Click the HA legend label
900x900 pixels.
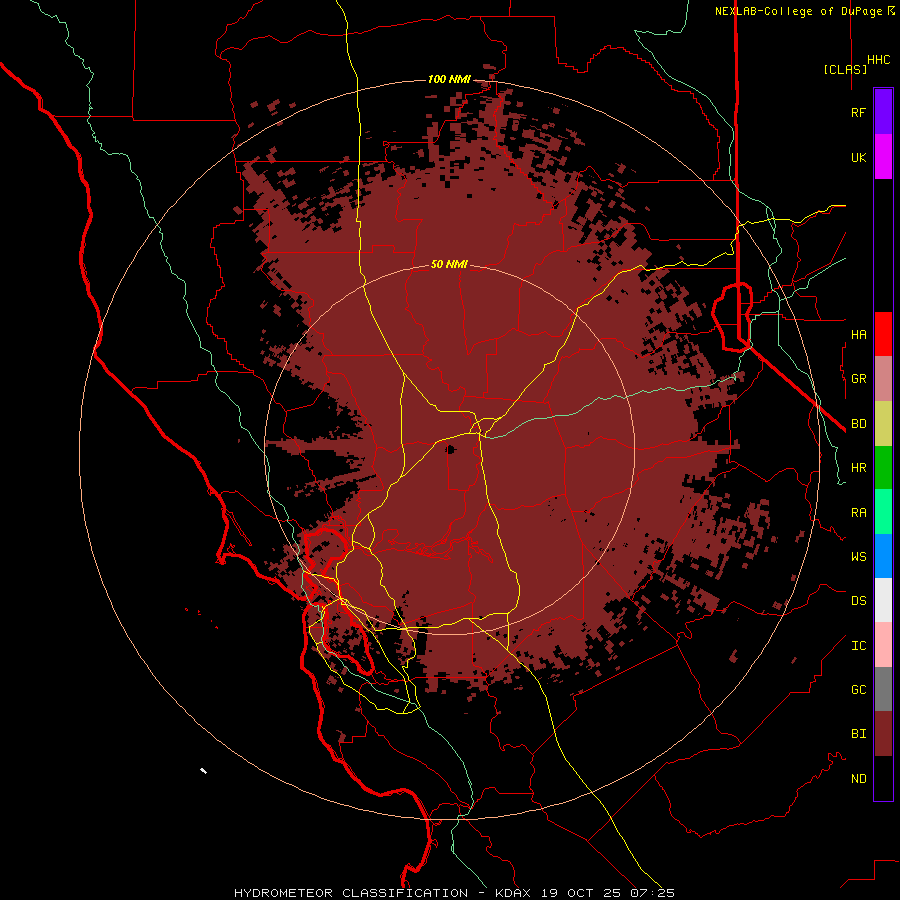pos(858,334)
